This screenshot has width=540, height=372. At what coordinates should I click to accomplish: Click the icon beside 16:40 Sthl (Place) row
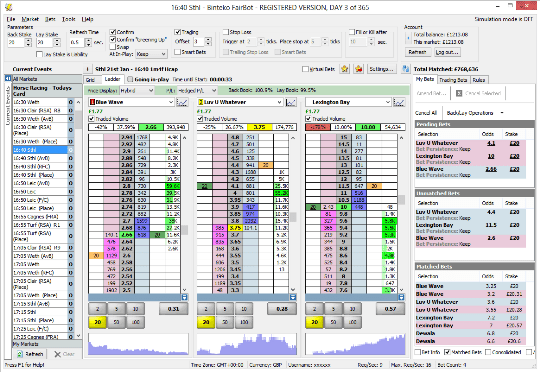[x=71, y=175]
